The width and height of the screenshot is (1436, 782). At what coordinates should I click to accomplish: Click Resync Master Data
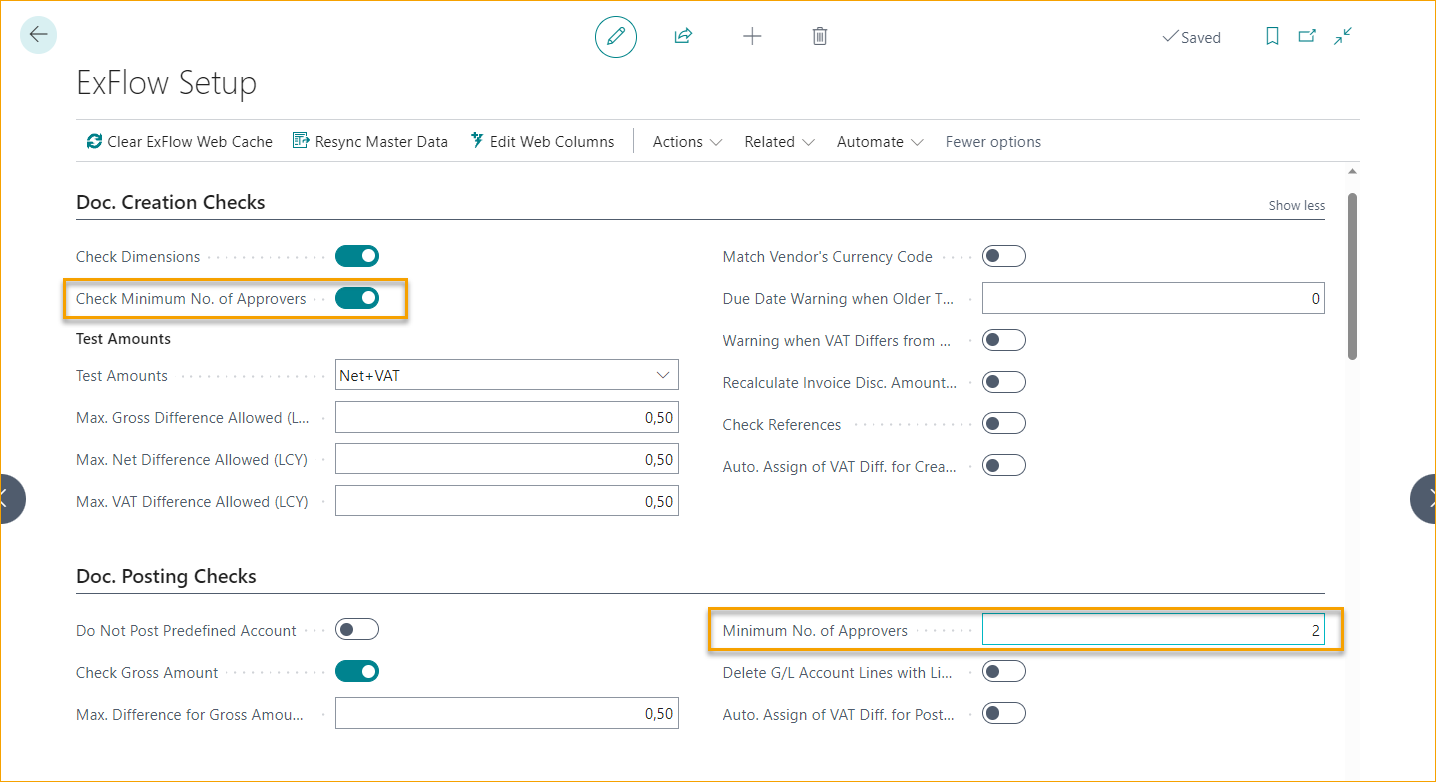[370, 142]
